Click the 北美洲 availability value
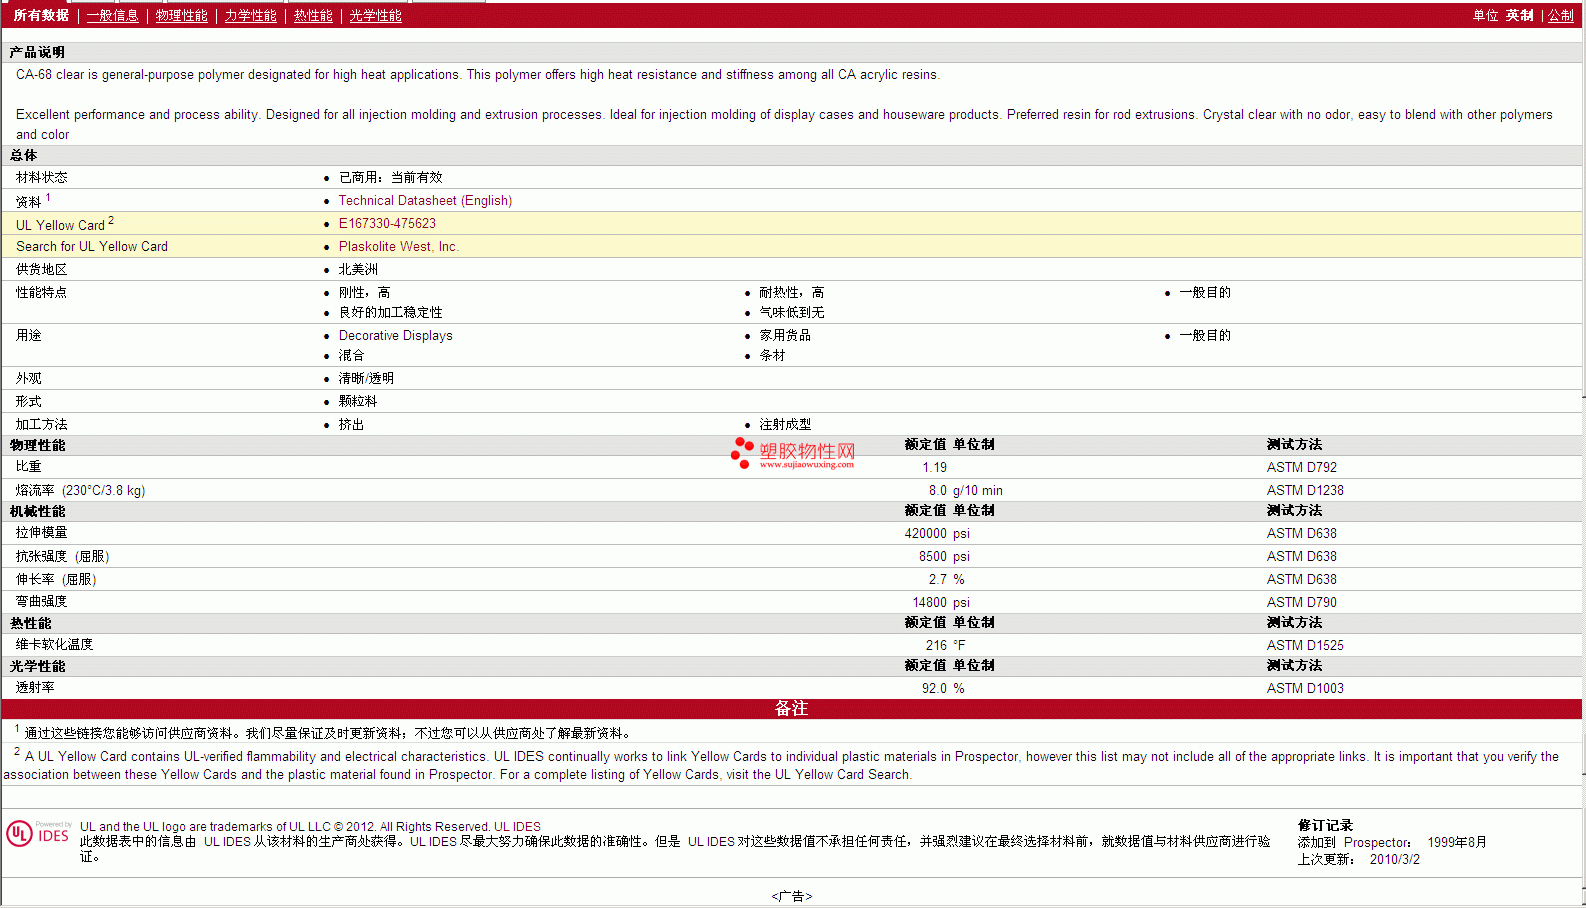The height and width of the screenshot is (908, 1586). [358, 269]
